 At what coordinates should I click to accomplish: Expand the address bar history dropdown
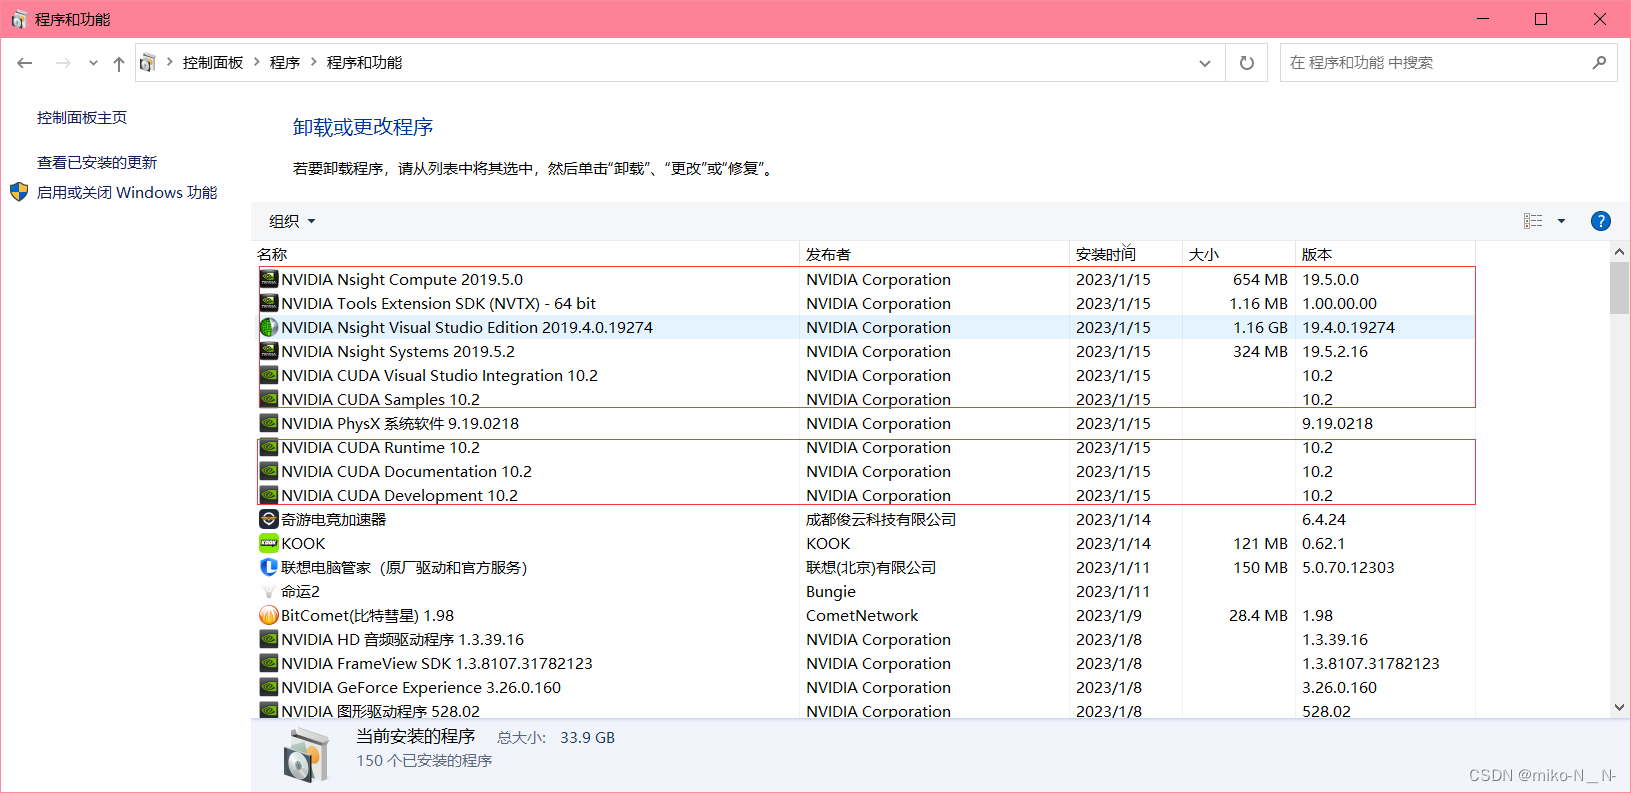pos(1205,63)
